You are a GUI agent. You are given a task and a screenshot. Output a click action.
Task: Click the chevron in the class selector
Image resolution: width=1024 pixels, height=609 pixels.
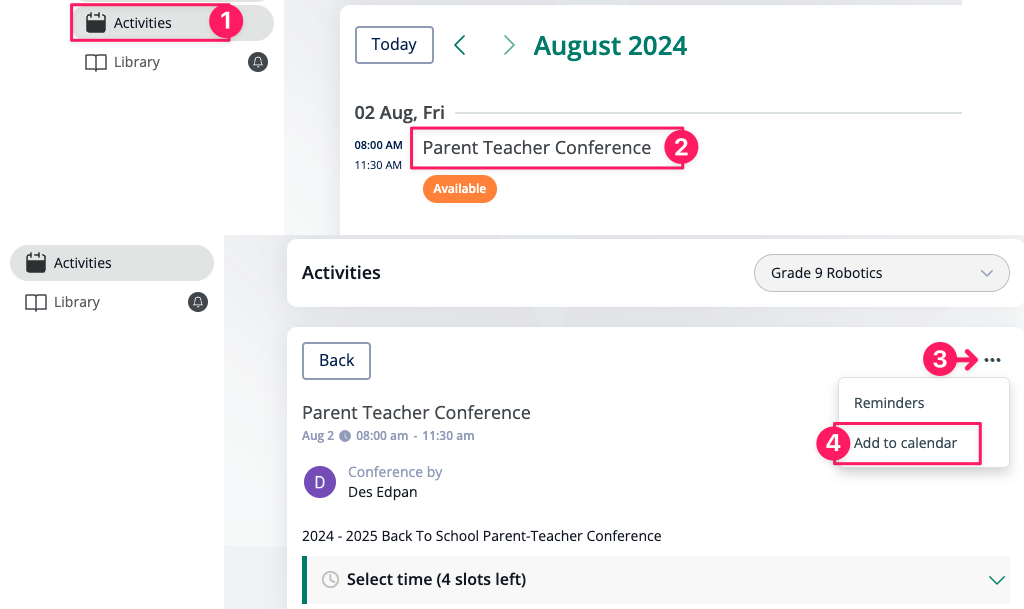coord(987,273)
